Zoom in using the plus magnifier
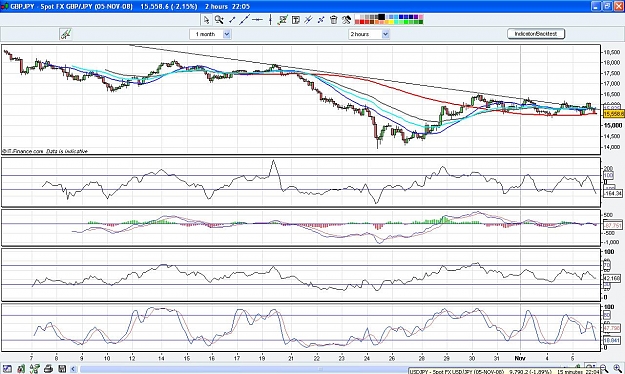The image size is (625, 374). [617, 368]
